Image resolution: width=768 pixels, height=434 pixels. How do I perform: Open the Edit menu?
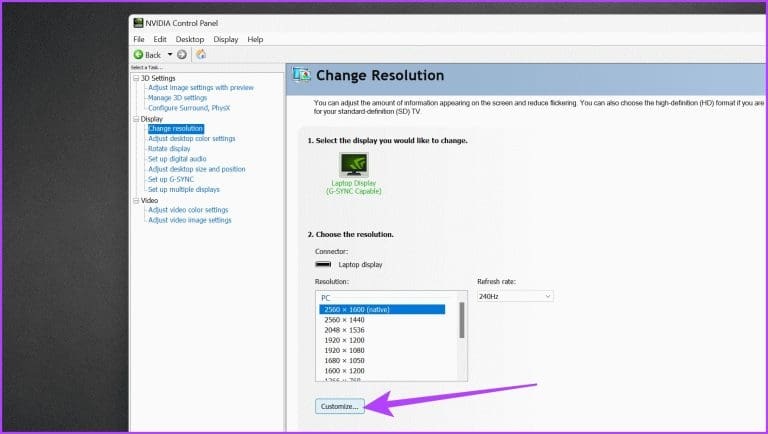160,39
